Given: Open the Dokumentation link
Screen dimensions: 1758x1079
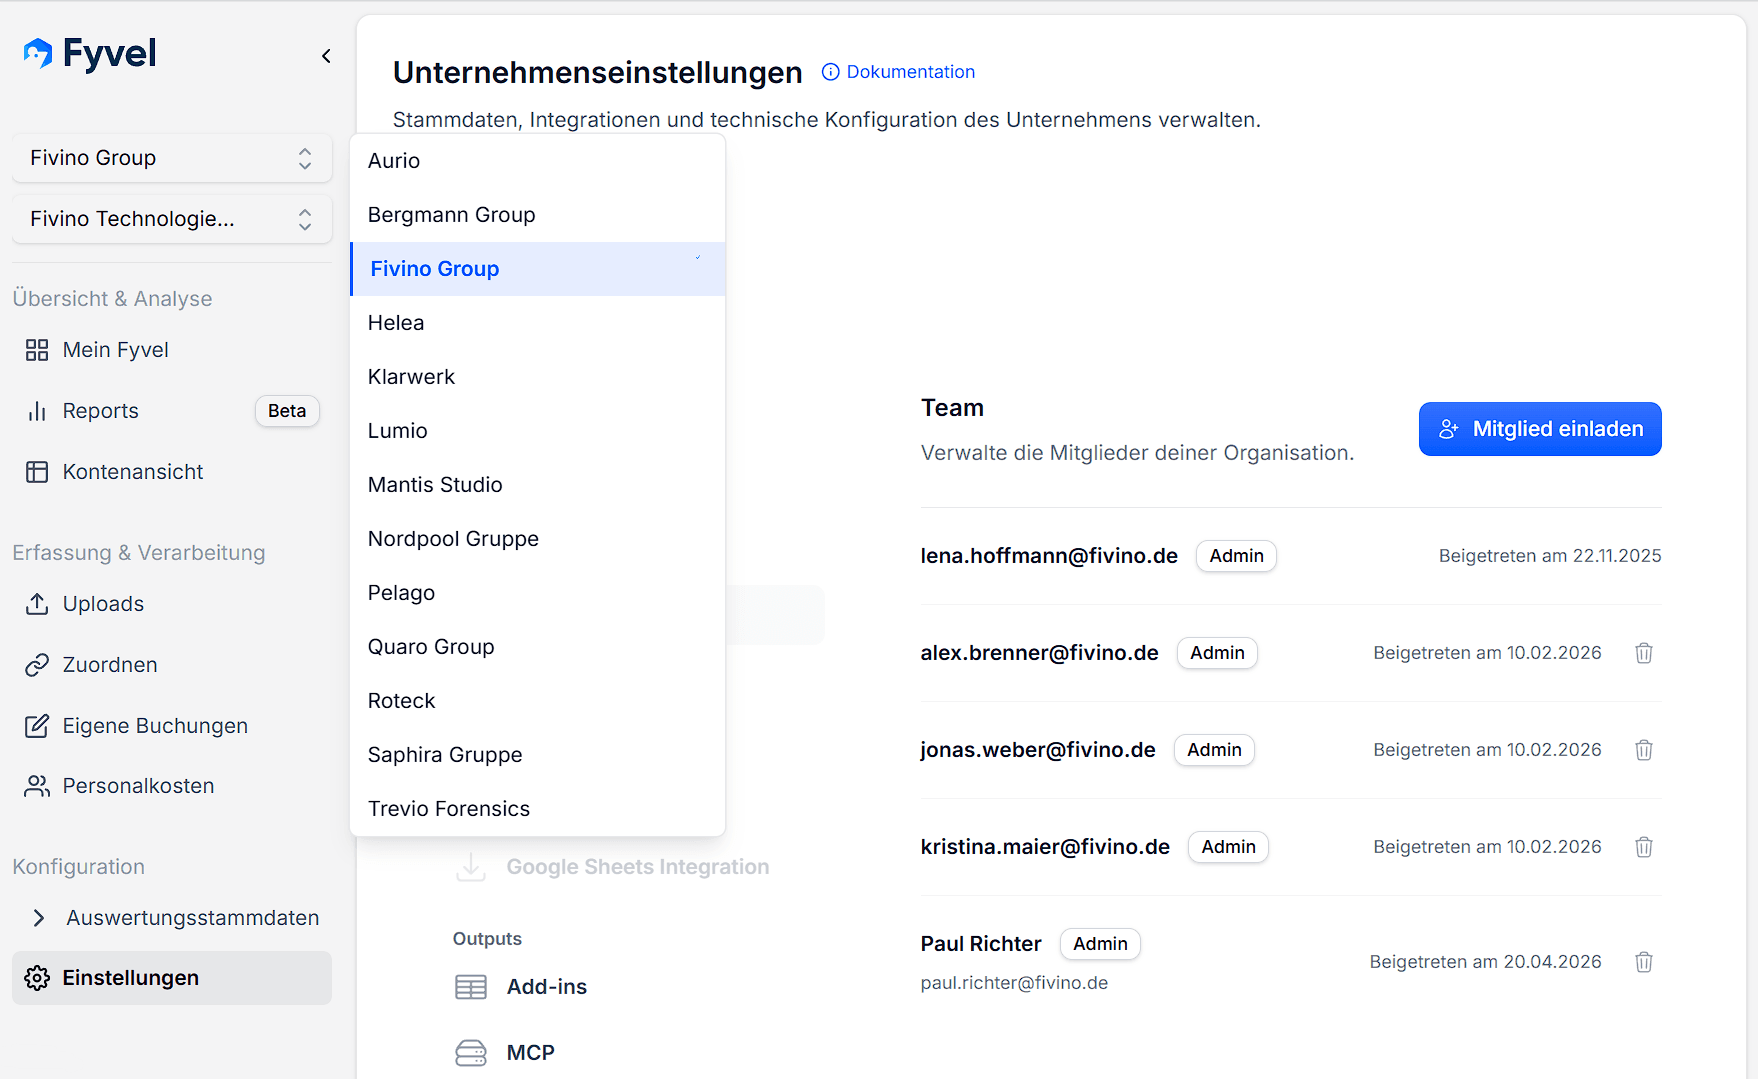Looking at the screenshot, I should (x=898, y=72).
